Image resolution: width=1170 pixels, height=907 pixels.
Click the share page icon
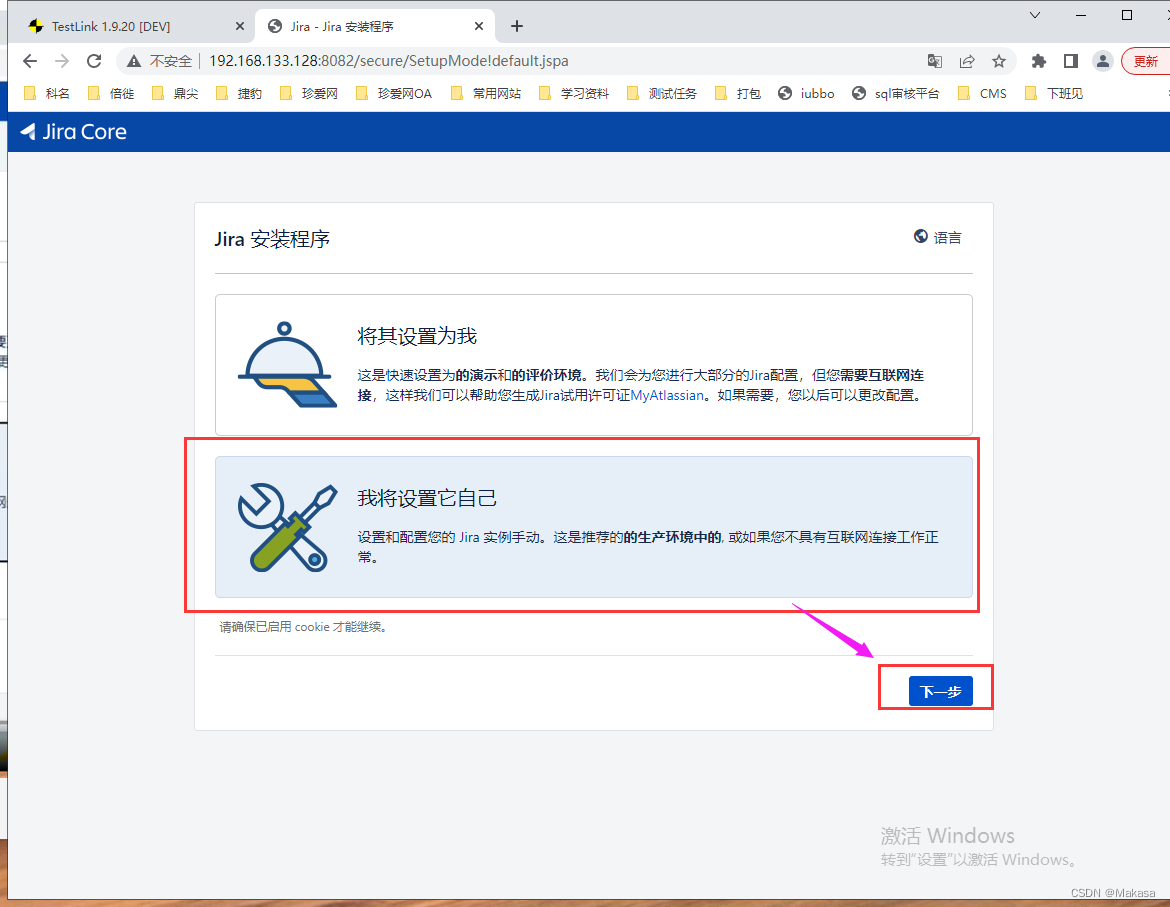click(967, 61)
